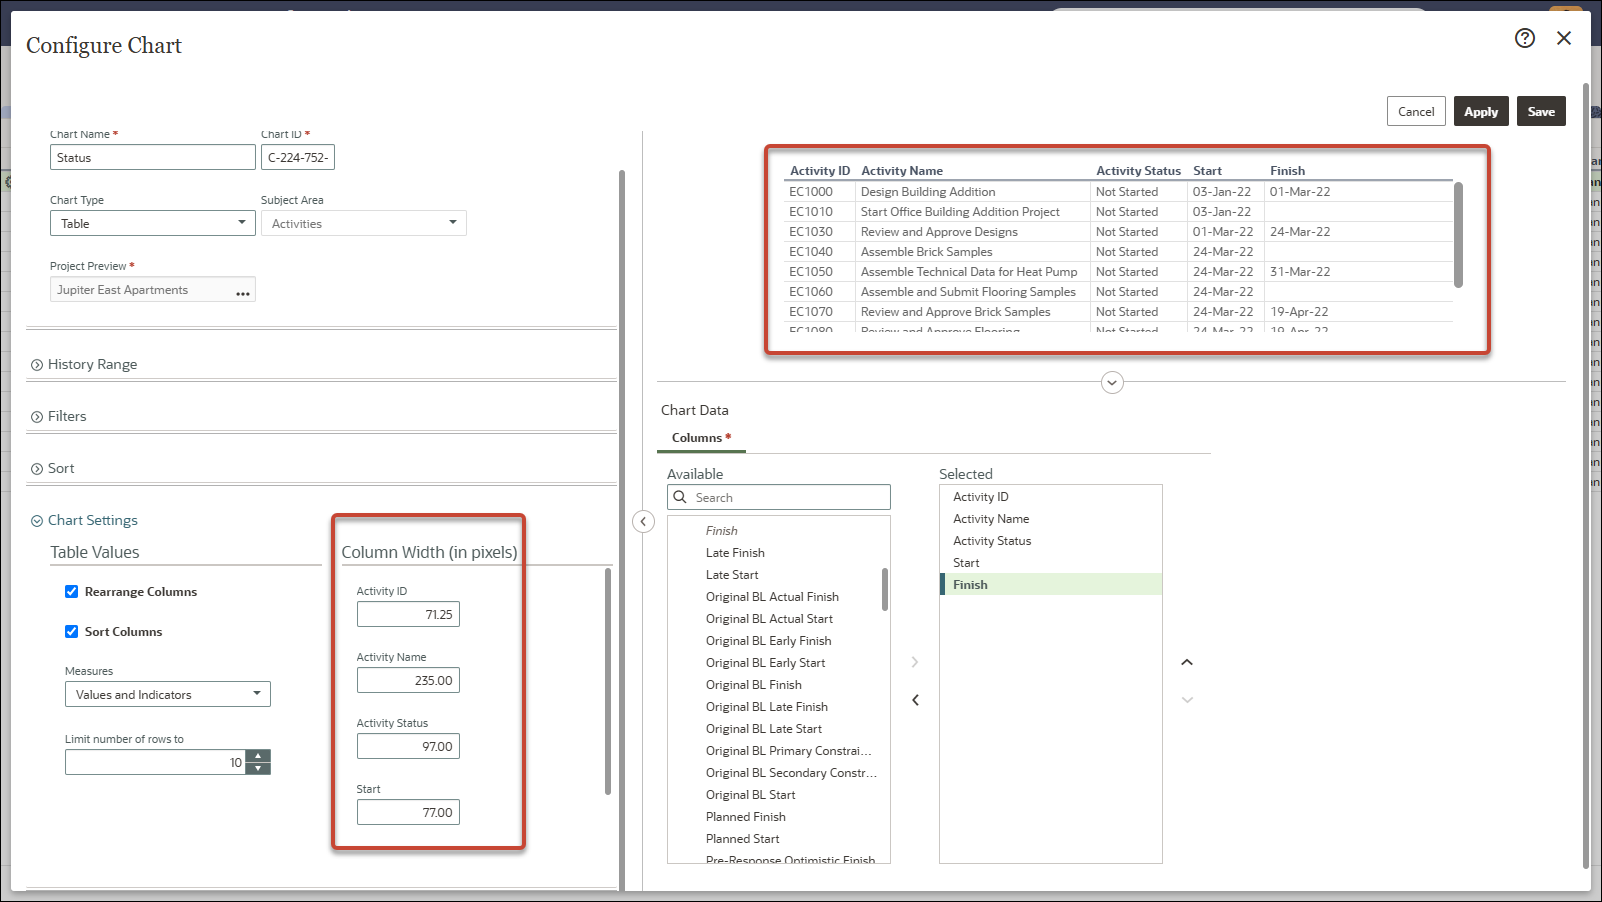
Task: Move the selected column up
Action: (x=1187, y=662)
